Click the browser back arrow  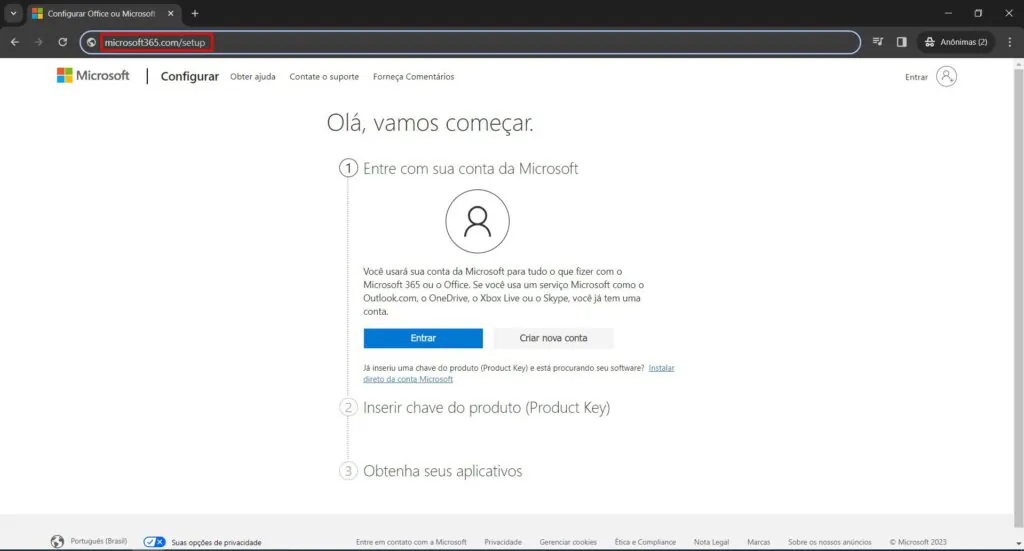click(x=14, y=42)
